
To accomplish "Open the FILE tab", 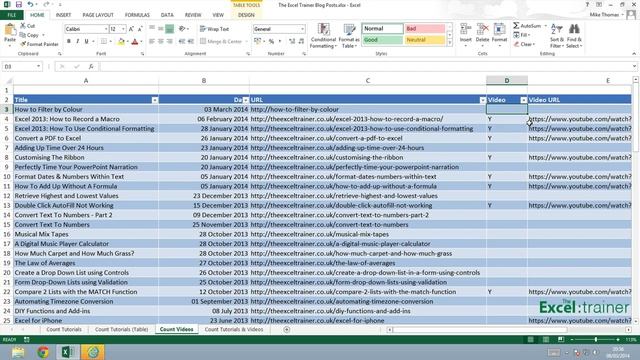I will (12, 15).
